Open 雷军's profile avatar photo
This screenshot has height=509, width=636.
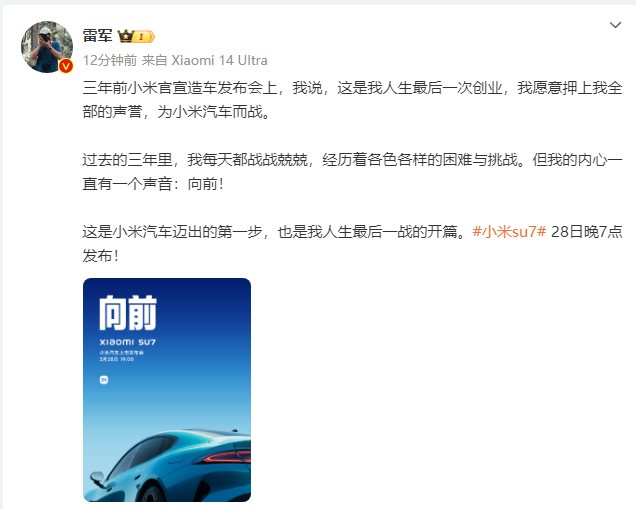(x=47, y=47)
